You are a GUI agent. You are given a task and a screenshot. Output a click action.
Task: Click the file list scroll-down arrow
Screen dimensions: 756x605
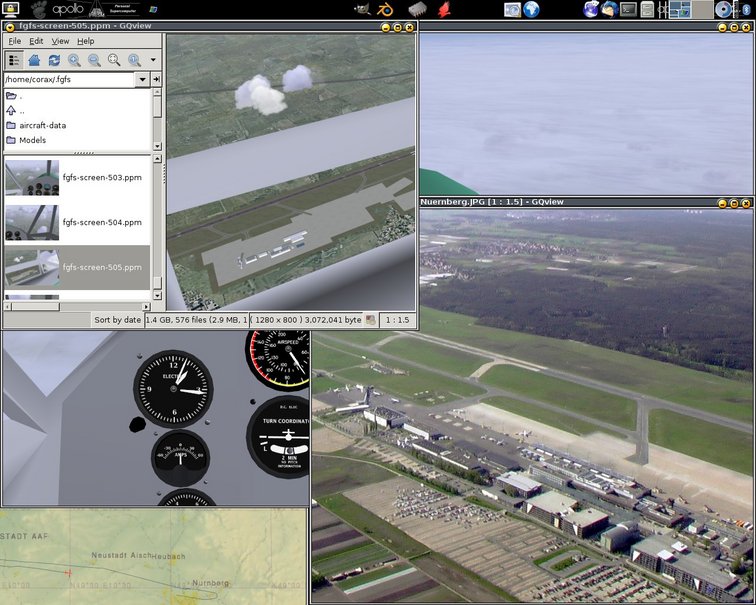(157, 295)
